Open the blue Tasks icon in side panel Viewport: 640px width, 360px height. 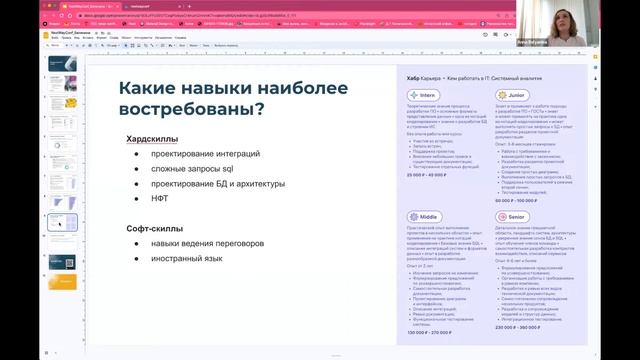click(x=596, y=67)
